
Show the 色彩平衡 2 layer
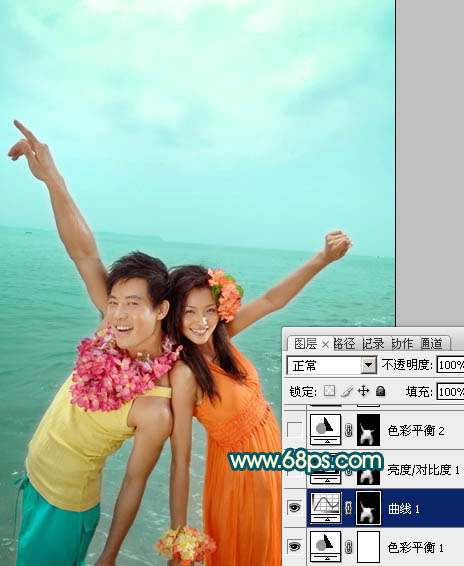coord(295,430)
